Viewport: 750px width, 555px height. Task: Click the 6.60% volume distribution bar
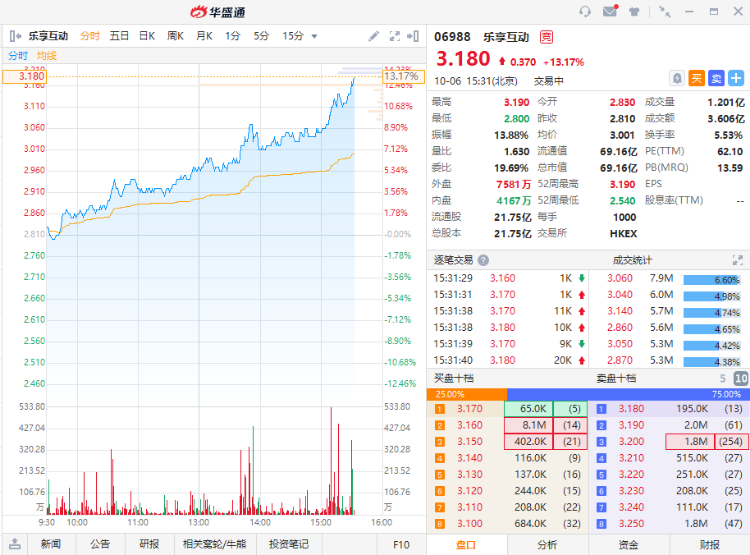tap(712, 280)
